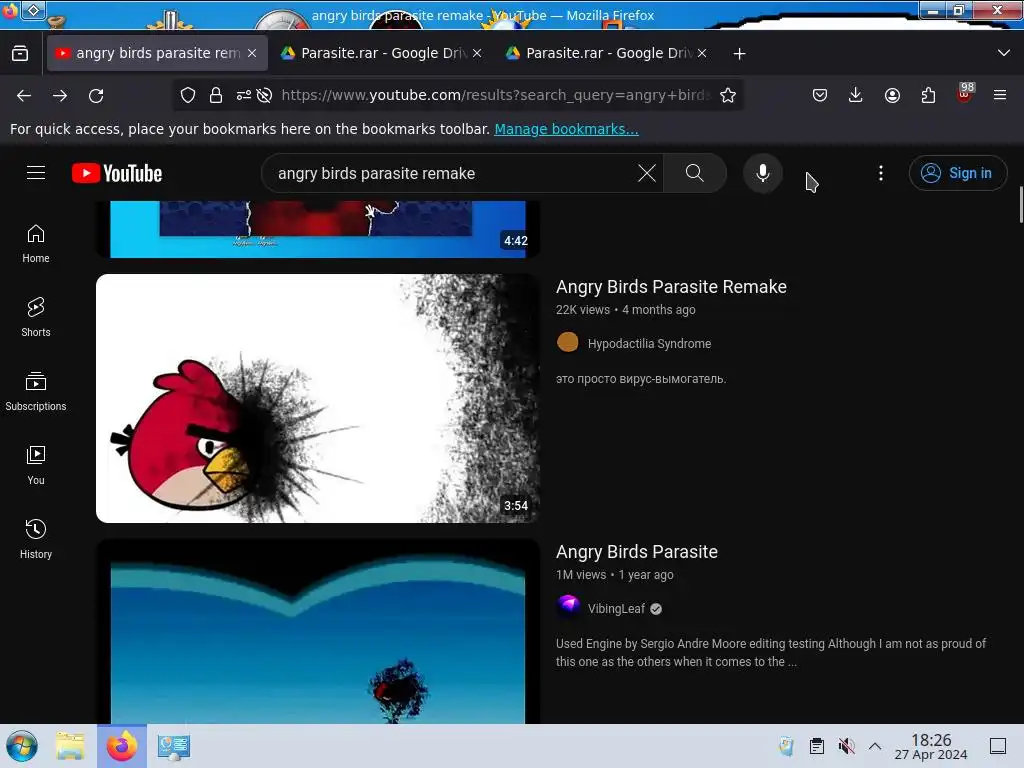Click the red bird video thumbnail 3:54

pos(317,398)
